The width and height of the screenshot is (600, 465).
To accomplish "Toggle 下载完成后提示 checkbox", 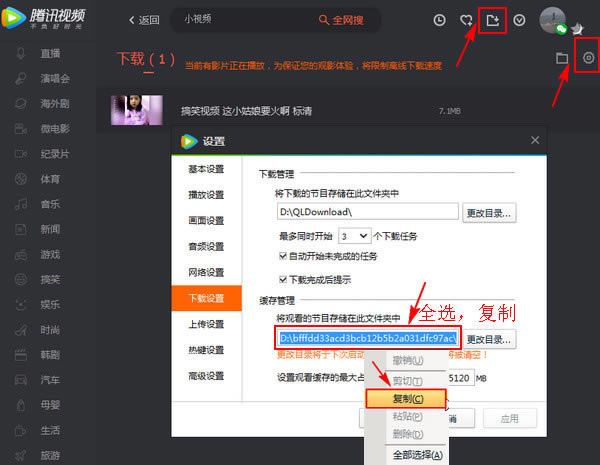I will pos(283,279).
